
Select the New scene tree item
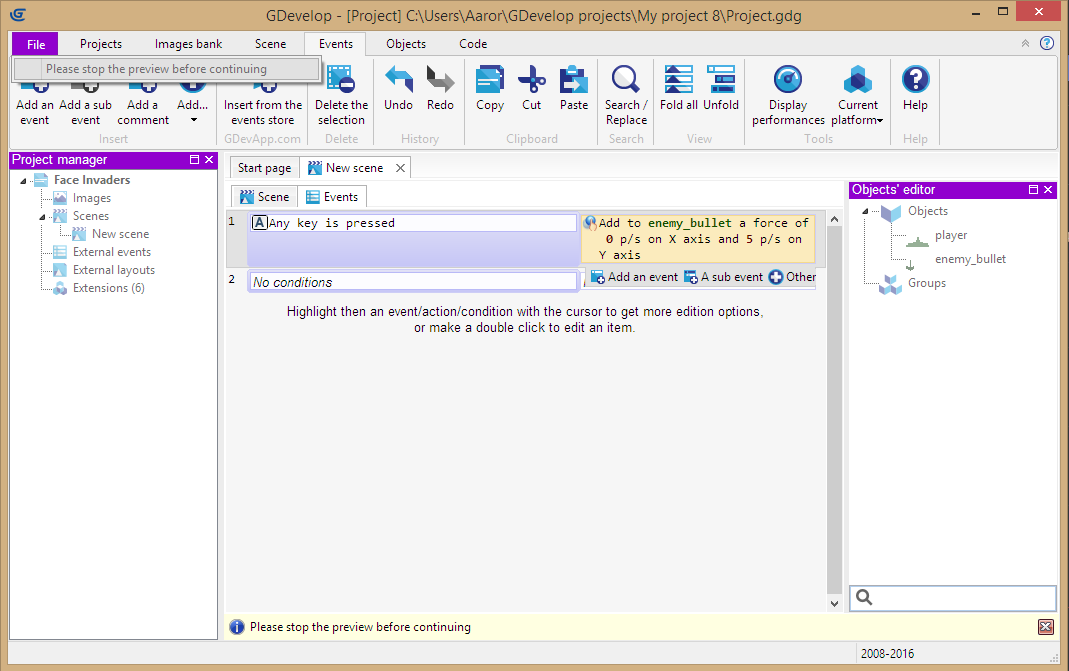click(x=120, y=234)
